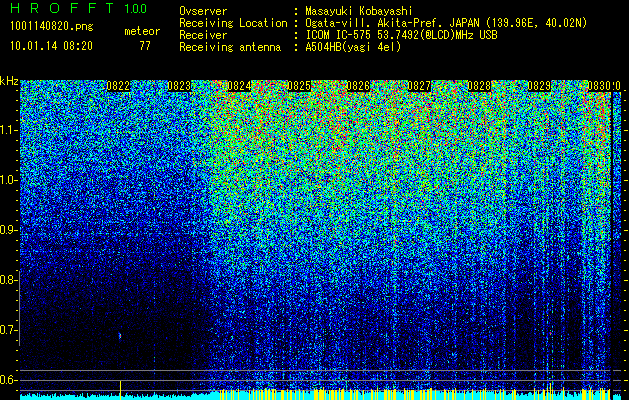The height and width of the screenshot is (400, 629).
Task: Click the date stamp 10.01.14 08:20
Action: (51, 46)
